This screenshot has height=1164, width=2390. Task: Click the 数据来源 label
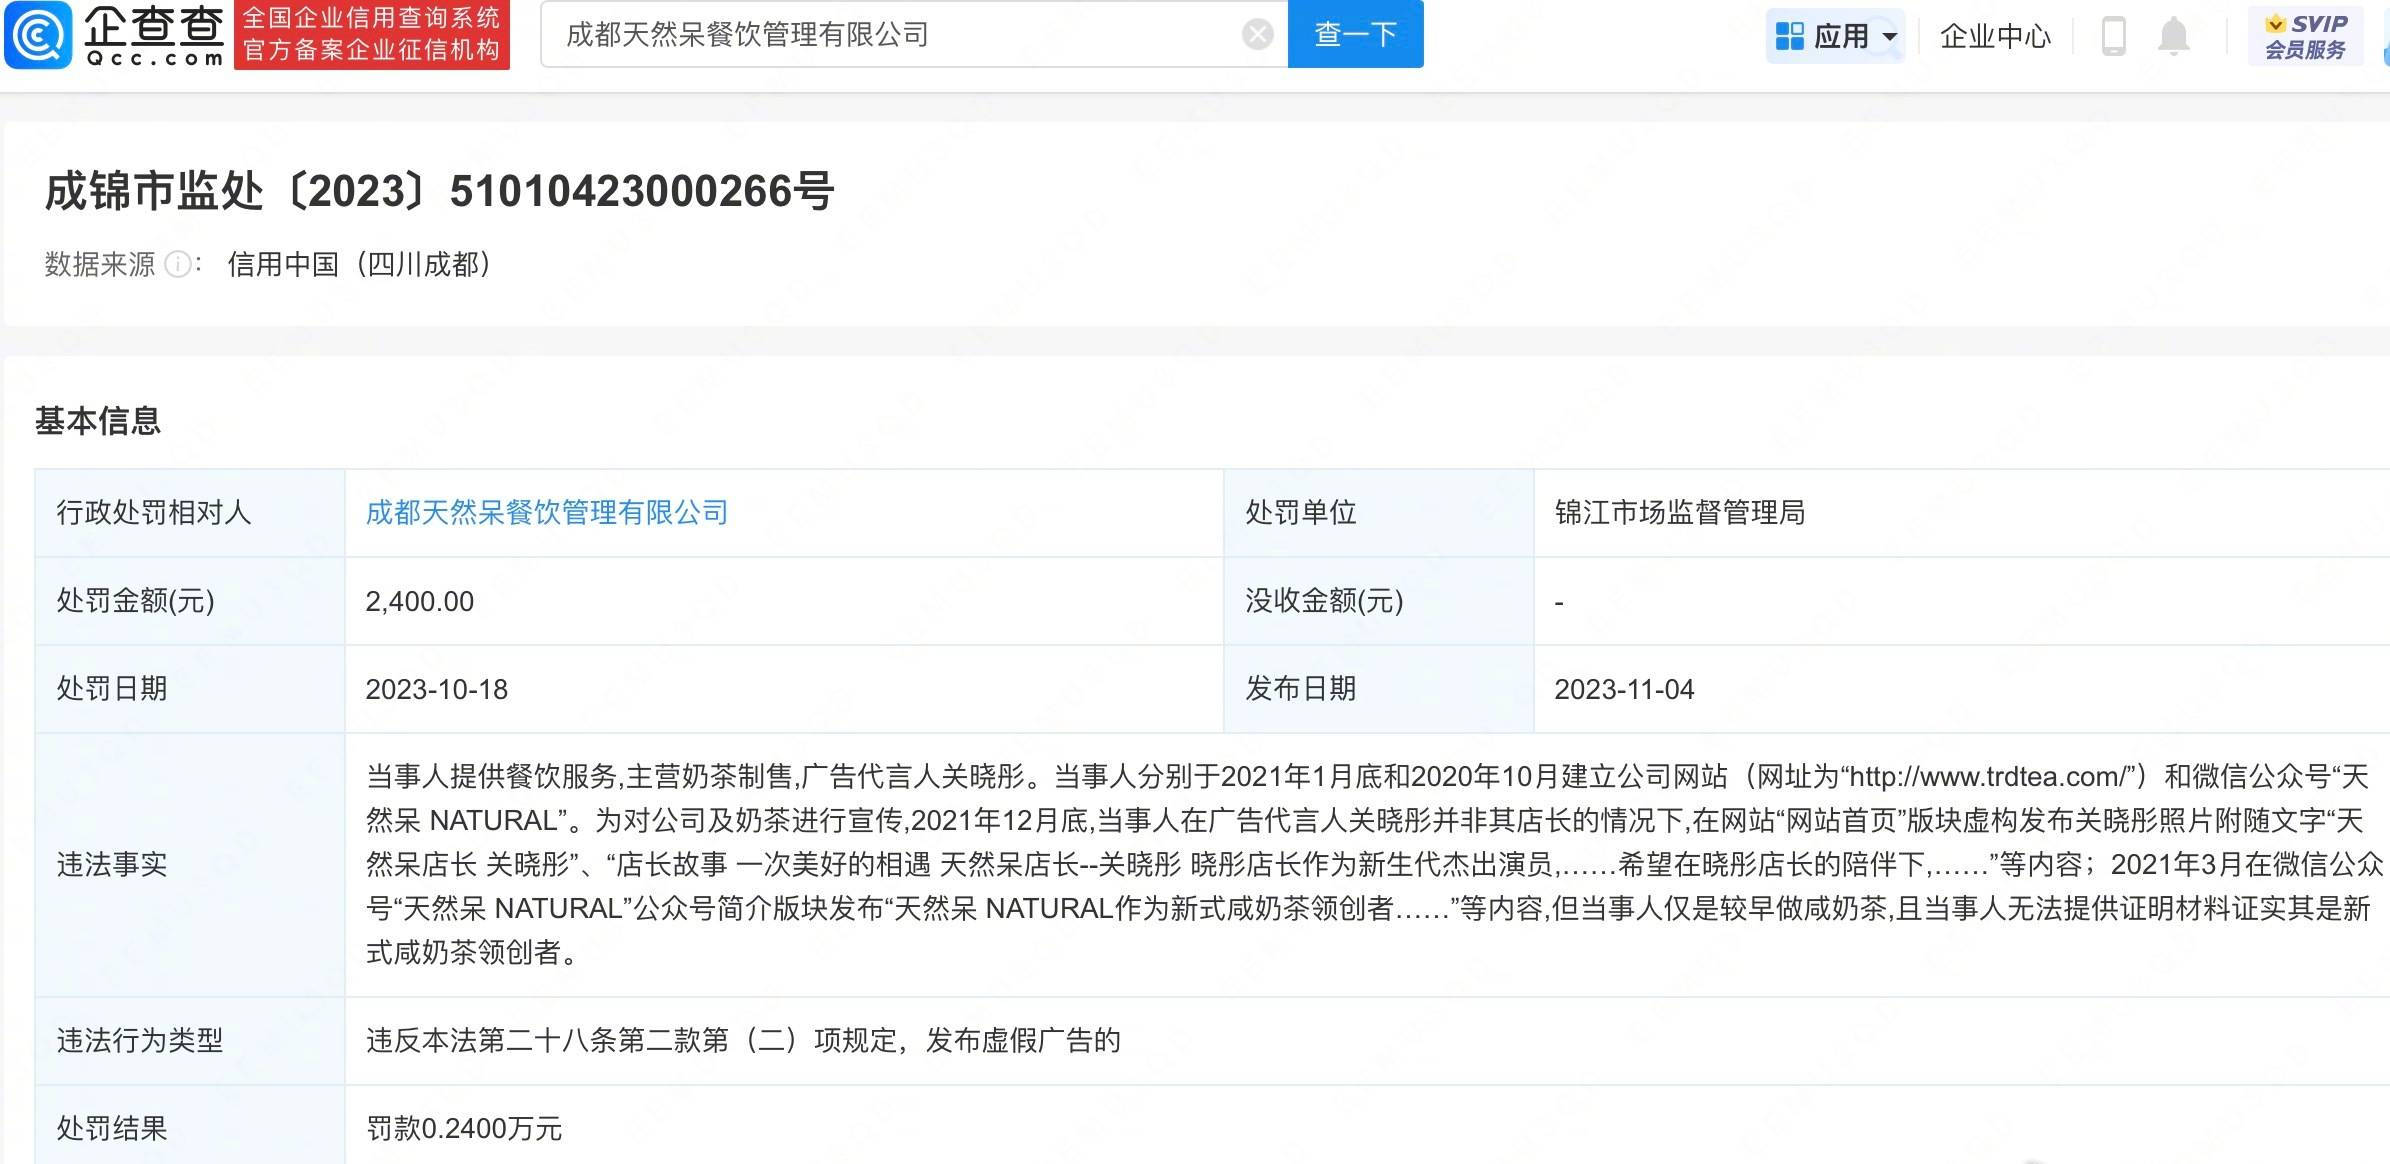click(100, 264)
